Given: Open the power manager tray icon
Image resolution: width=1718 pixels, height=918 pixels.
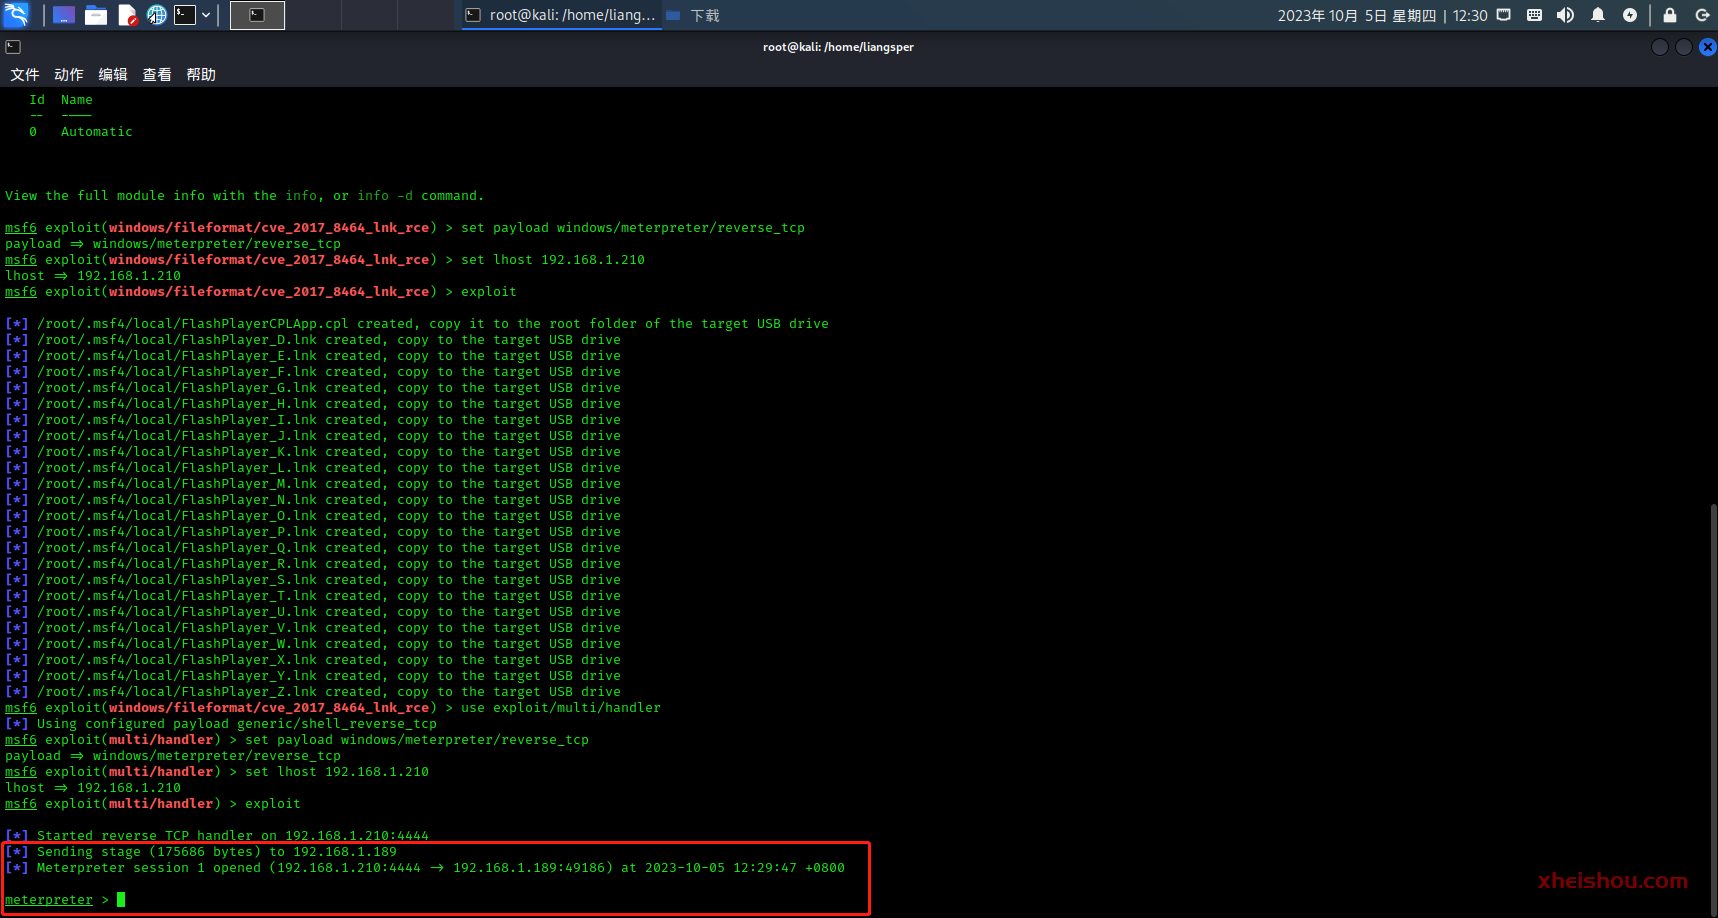Looking at the screenshot, I should [1630, 15].
